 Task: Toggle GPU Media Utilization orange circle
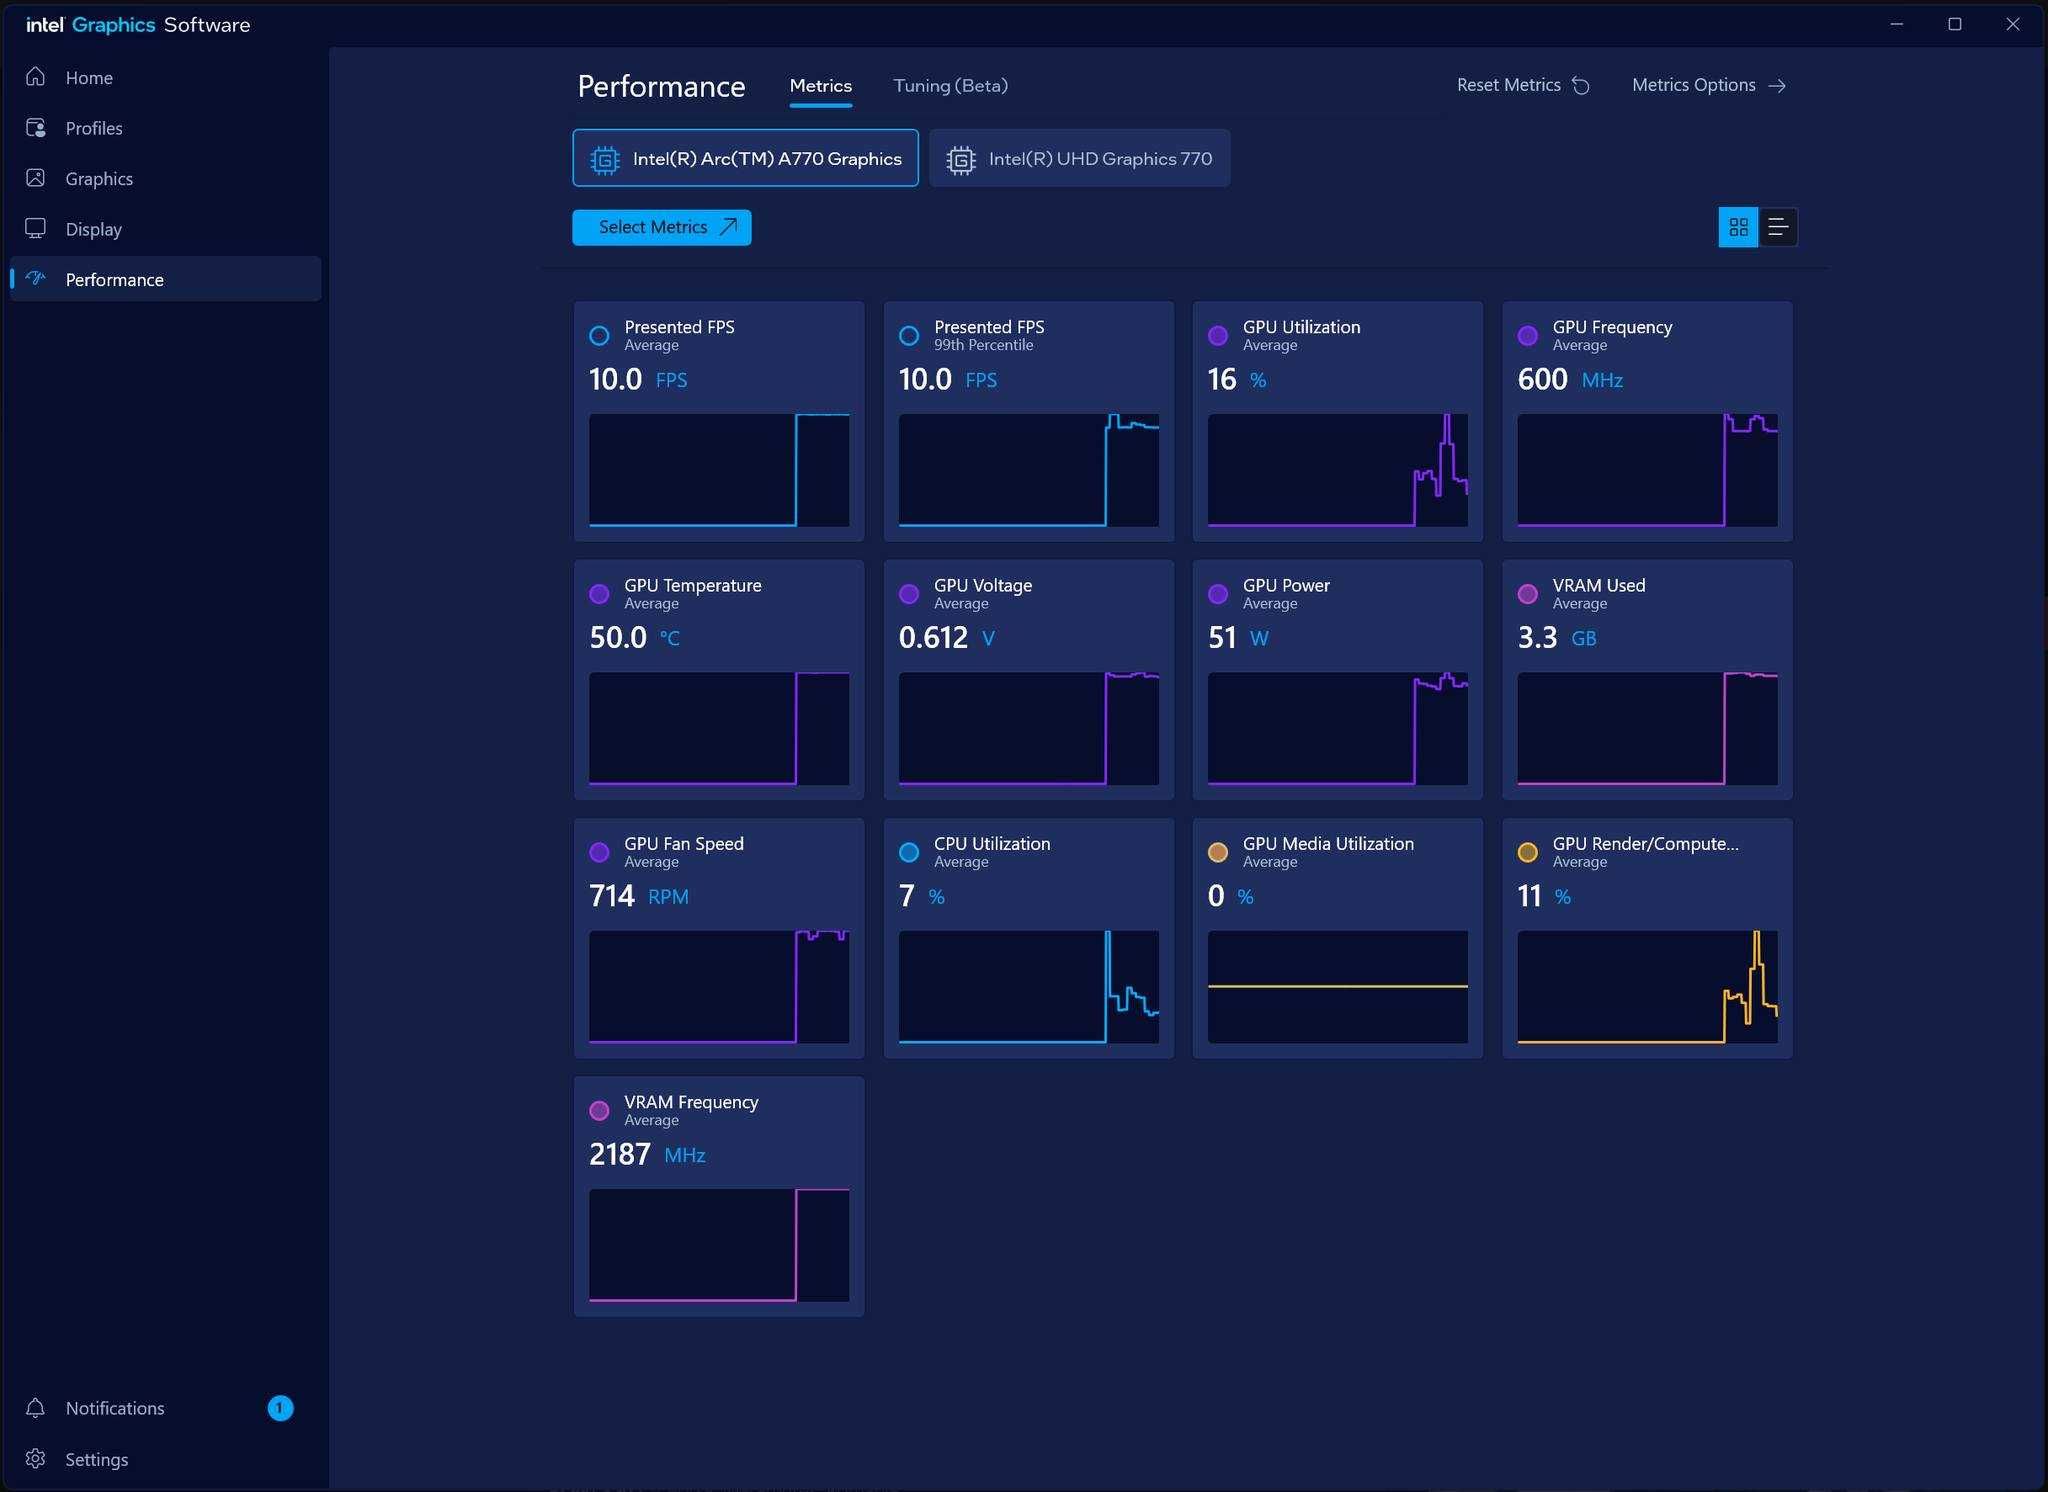1218,852
